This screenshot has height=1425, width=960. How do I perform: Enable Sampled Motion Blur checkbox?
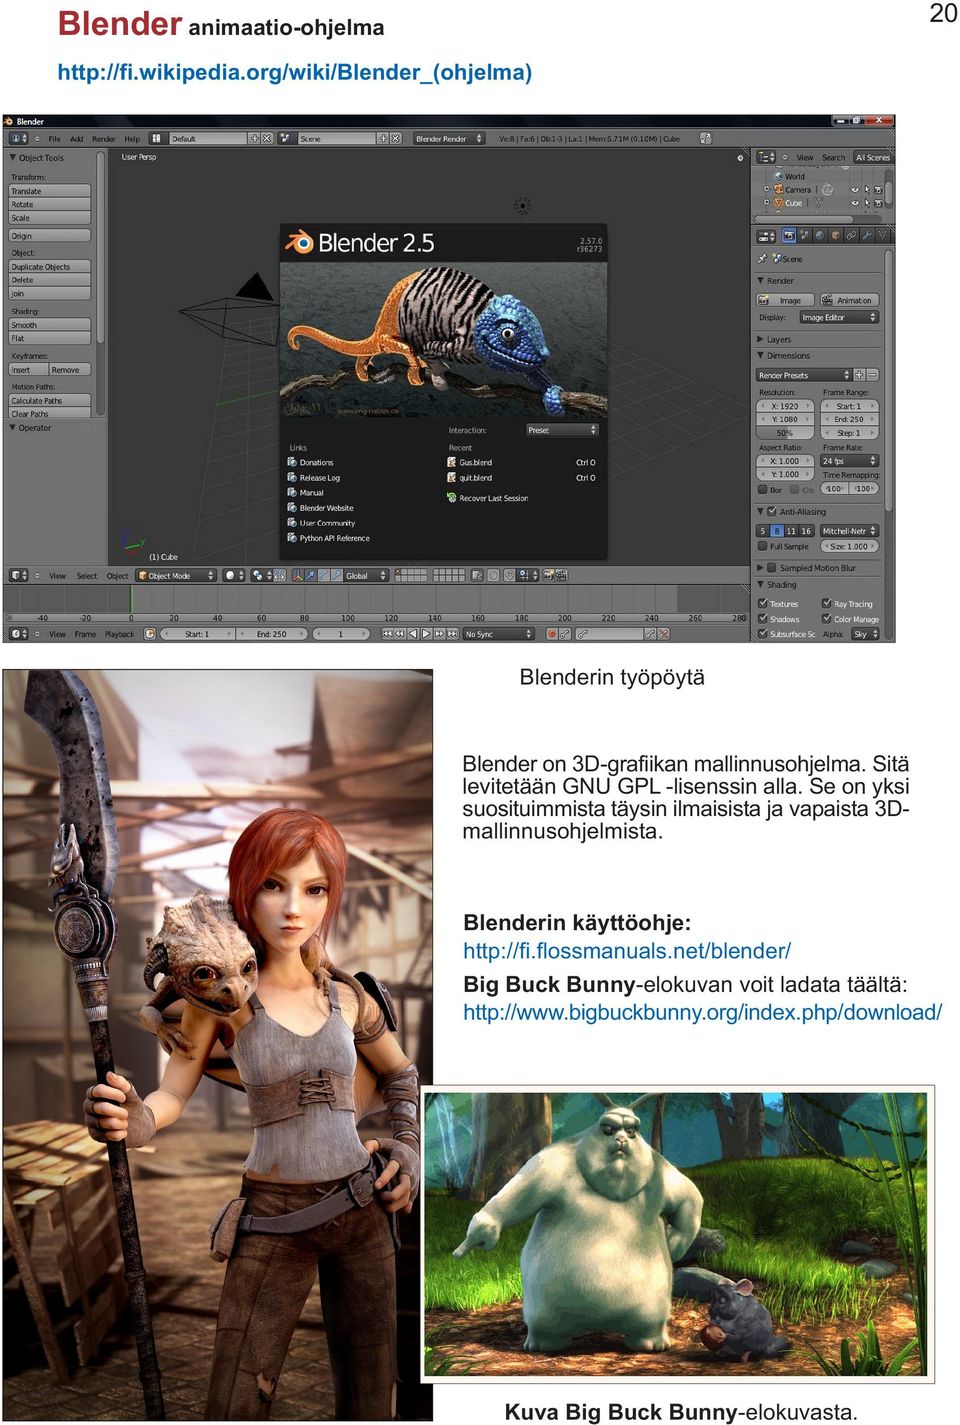772,567
